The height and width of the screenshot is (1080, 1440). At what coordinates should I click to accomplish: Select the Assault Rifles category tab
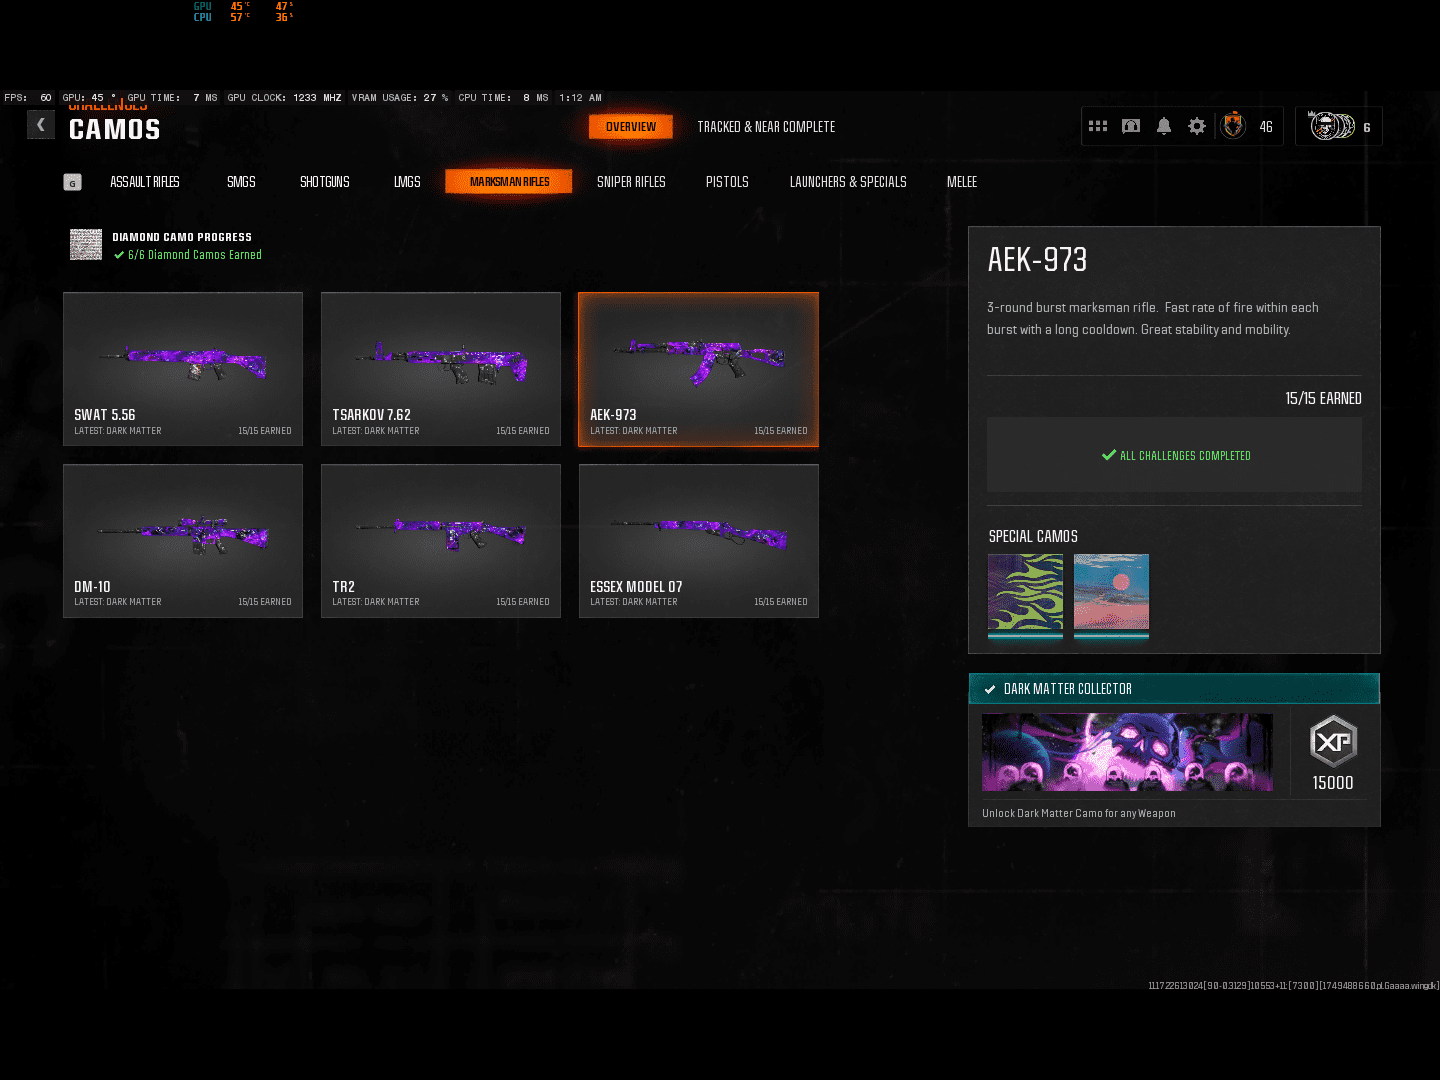click(x=145, y=182)
